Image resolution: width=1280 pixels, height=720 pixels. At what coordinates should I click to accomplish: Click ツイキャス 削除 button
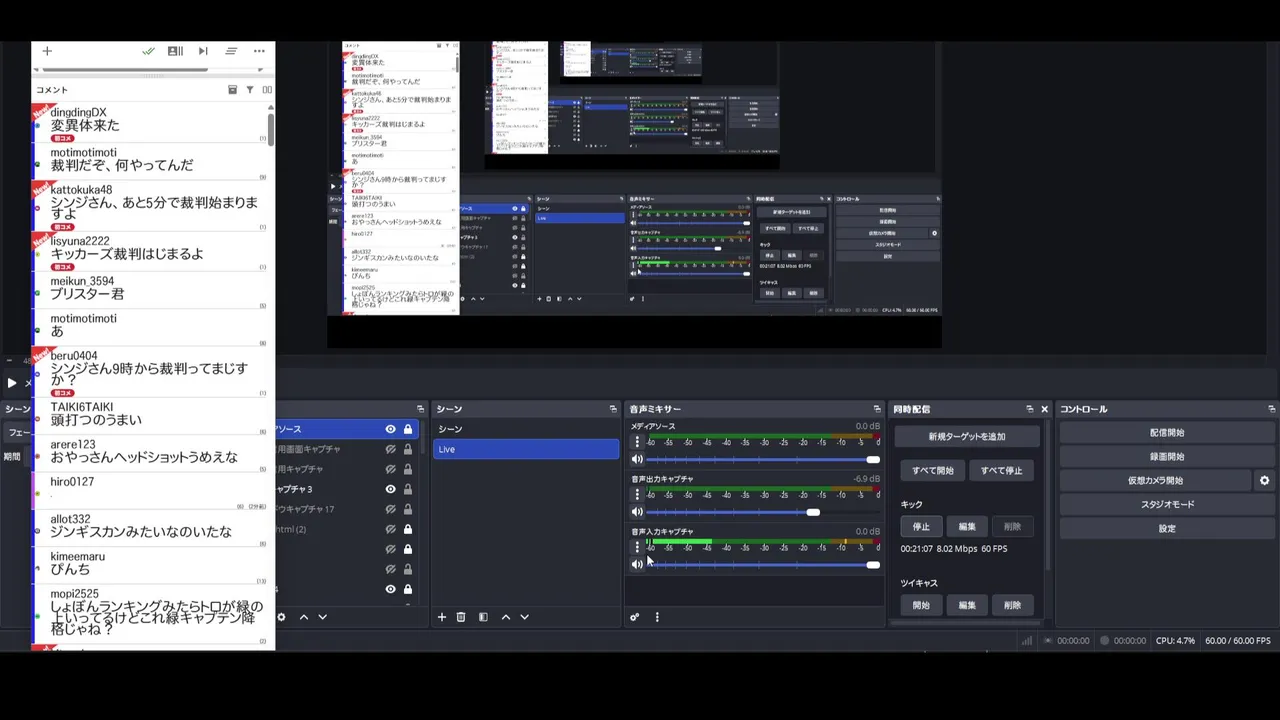tap(1012, 605)
